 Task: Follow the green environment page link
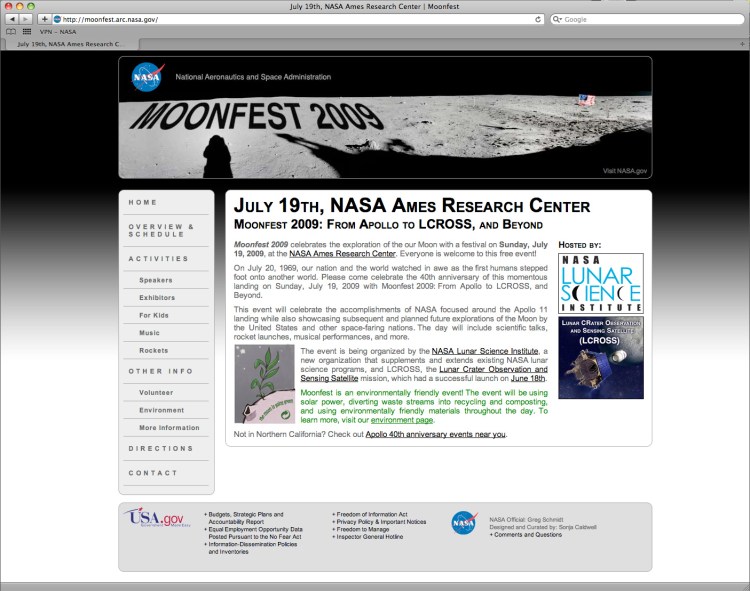pyautogui.click(x=402, y=420)
